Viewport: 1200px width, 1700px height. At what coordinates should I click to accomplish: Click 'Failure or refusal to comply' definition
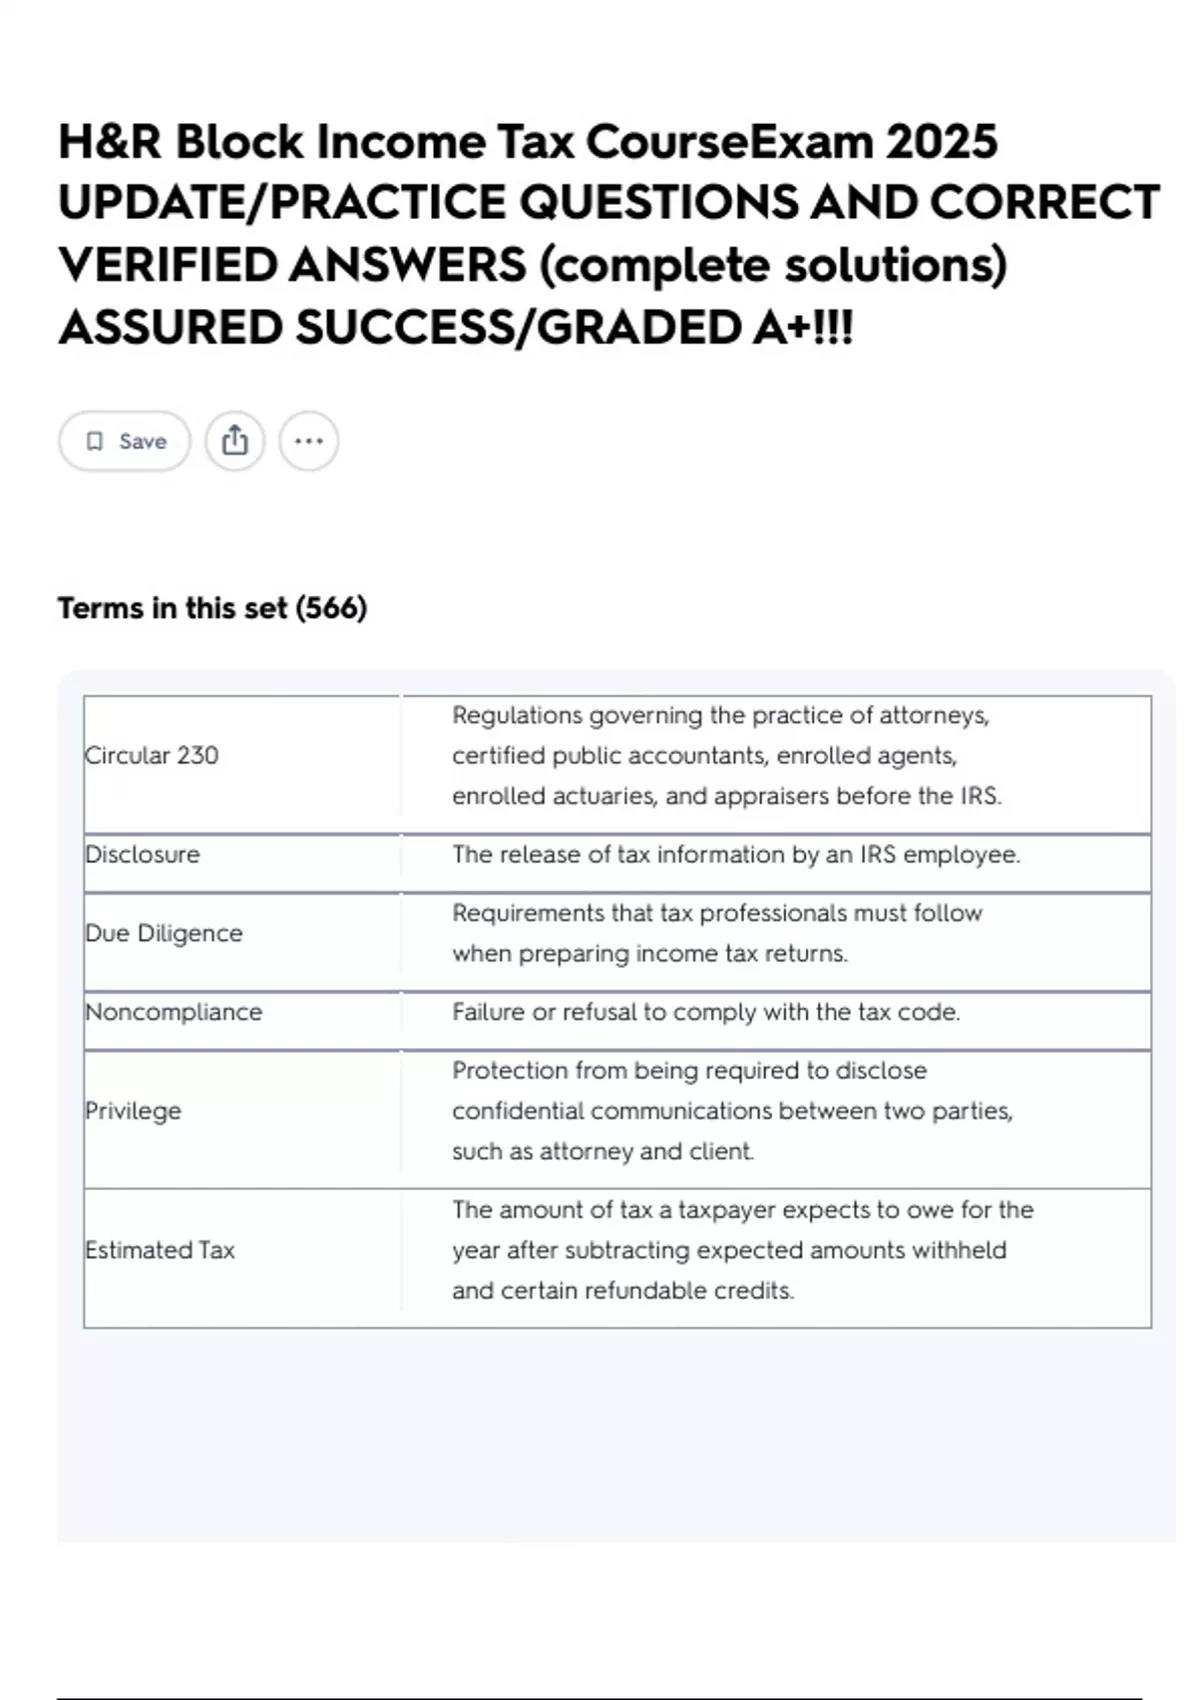coord(706,1012)
